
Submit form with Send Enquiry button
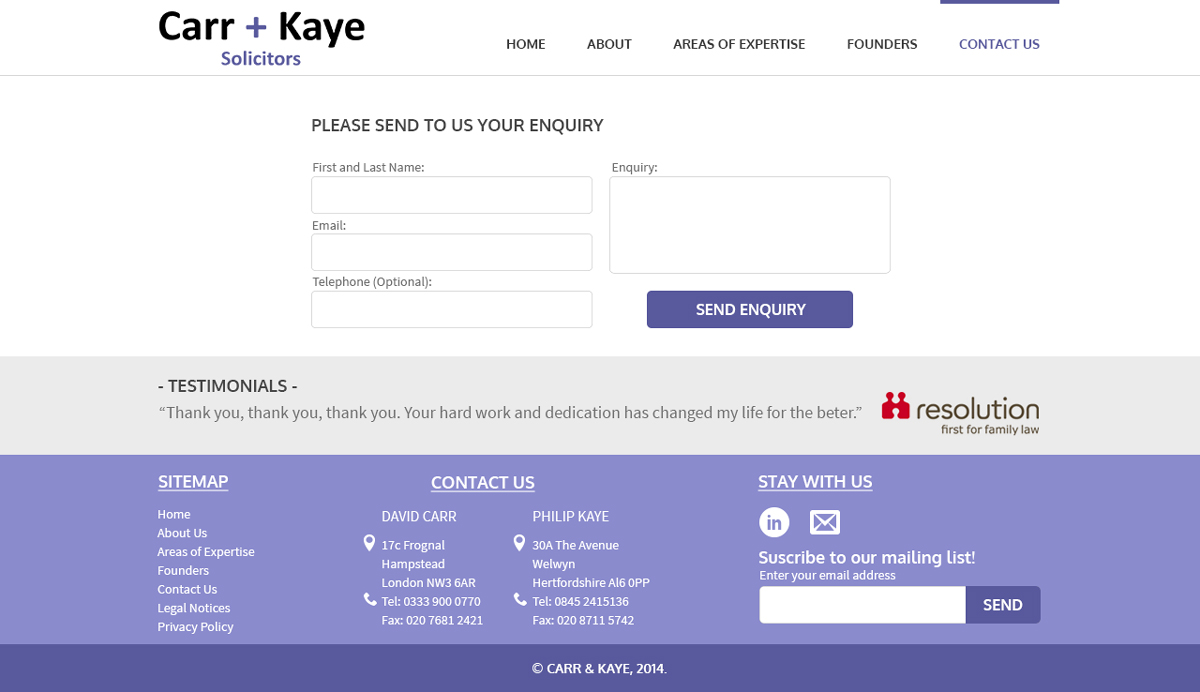click(x=750, y=309)
